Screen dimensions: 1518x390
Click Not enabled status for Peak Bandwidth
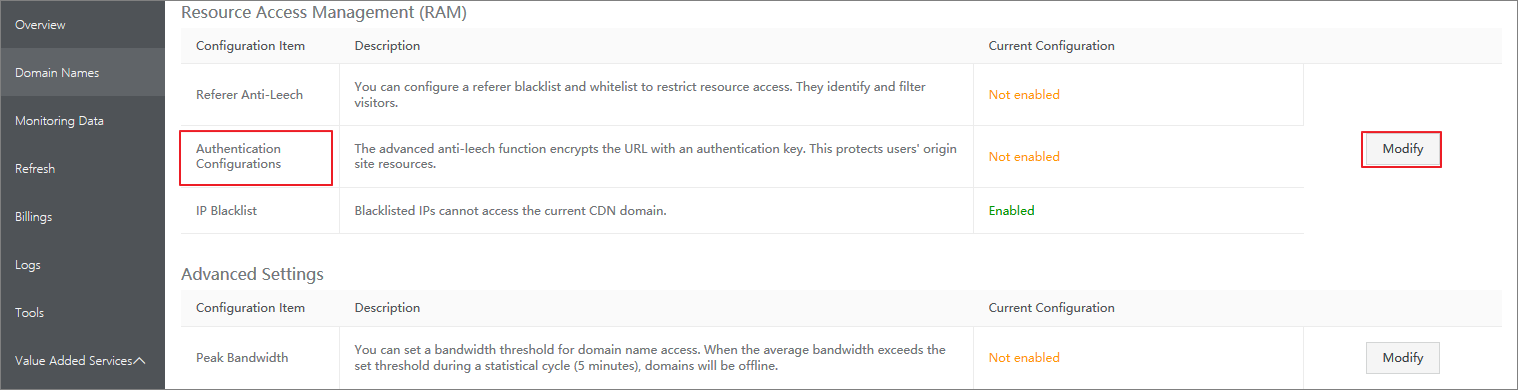(x=1024, y=357)
